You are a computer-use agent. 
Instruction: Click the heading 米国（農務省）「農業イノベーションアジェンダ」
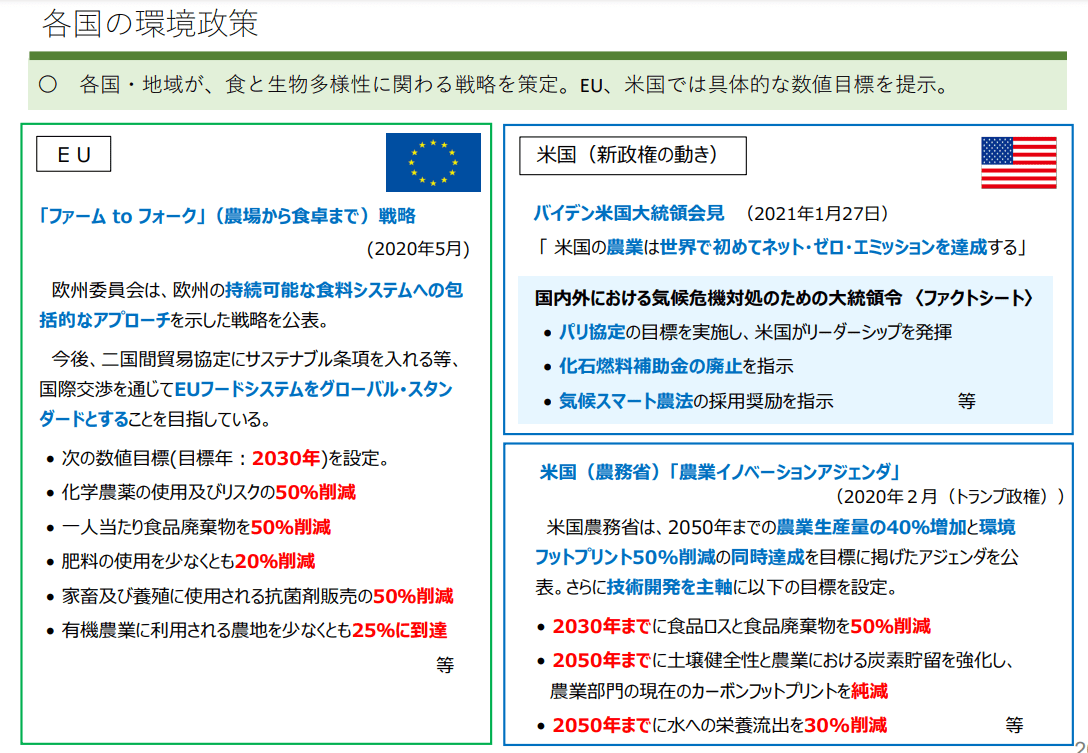coord(720,473)
